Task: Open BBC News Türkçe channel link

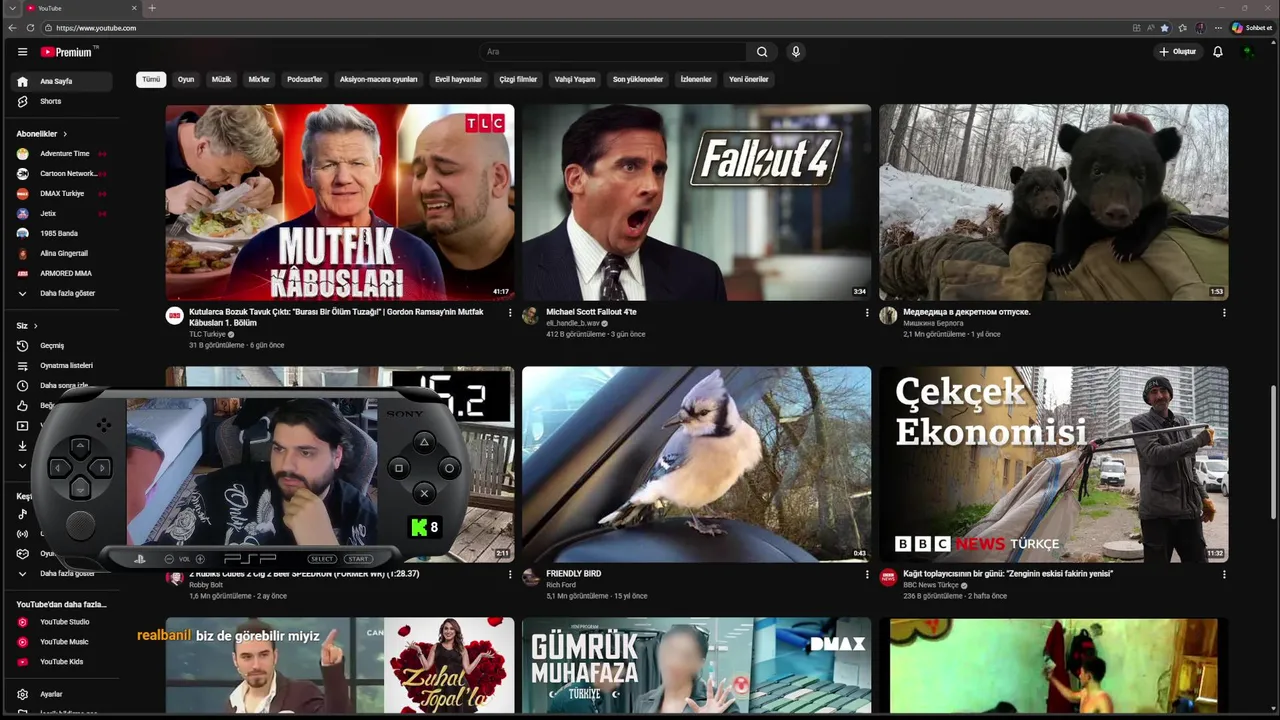Action: 931,585
